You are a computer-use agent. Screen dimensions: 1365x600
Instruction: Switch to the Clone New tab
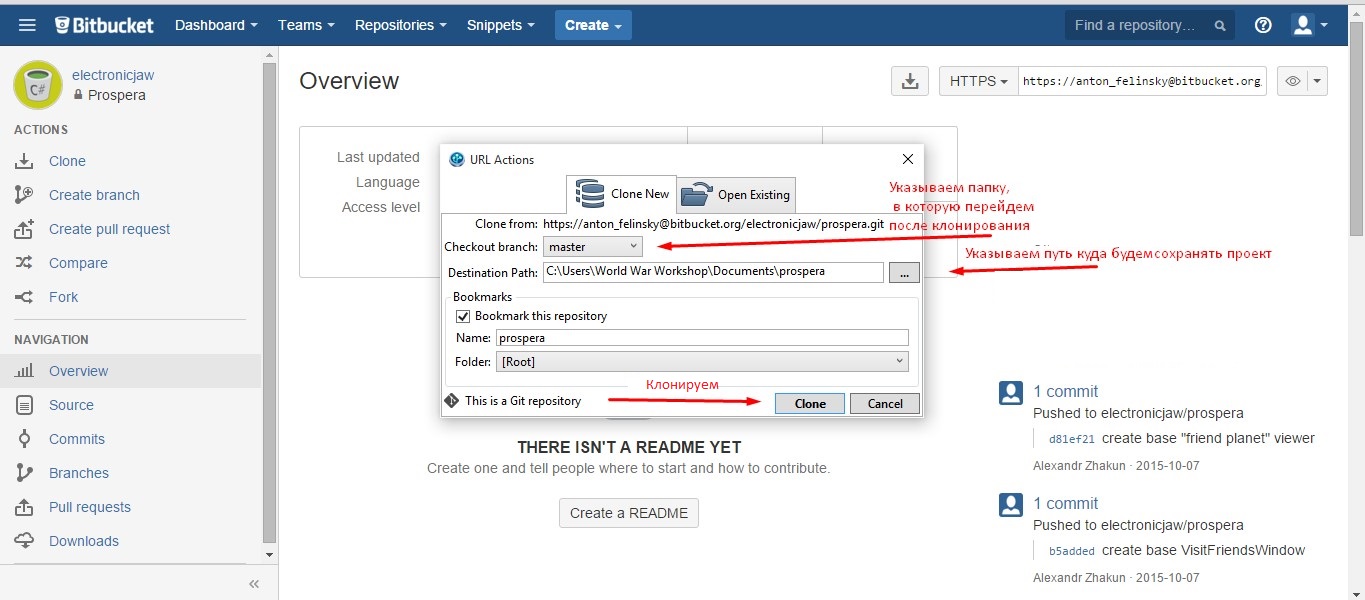pyautogui.click(x=621, y=193)
